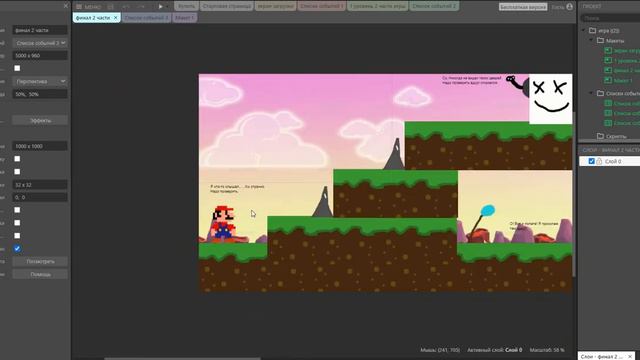Open the Перспектива dropdown

tap(40, 81)
